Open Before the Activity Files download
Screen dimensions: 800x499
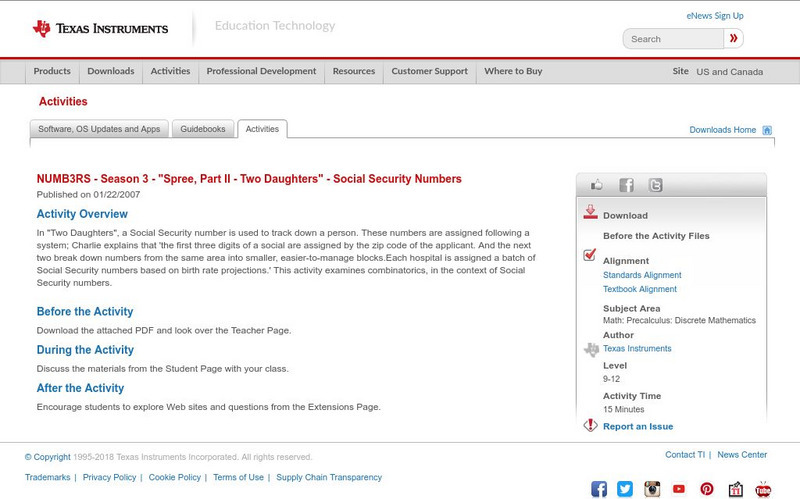coord(656,236)
